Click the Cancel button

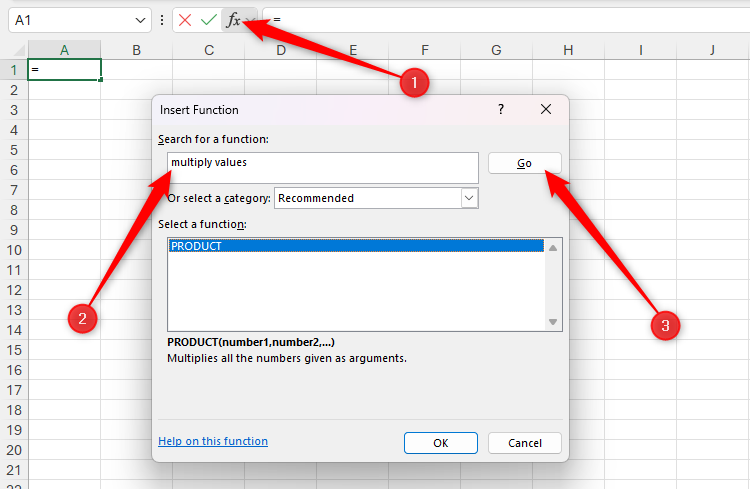click(525, 443)
